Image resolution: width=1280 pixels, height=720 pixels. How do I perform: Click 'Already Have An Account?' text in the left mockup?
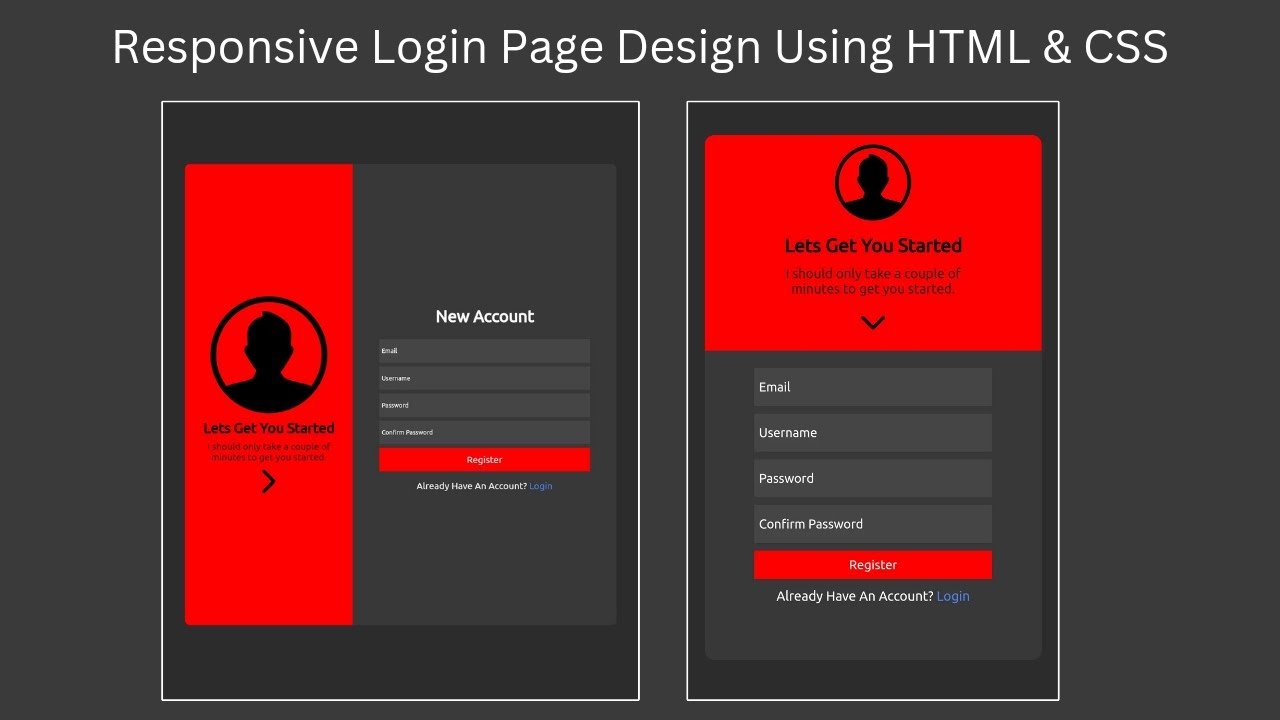472,486
